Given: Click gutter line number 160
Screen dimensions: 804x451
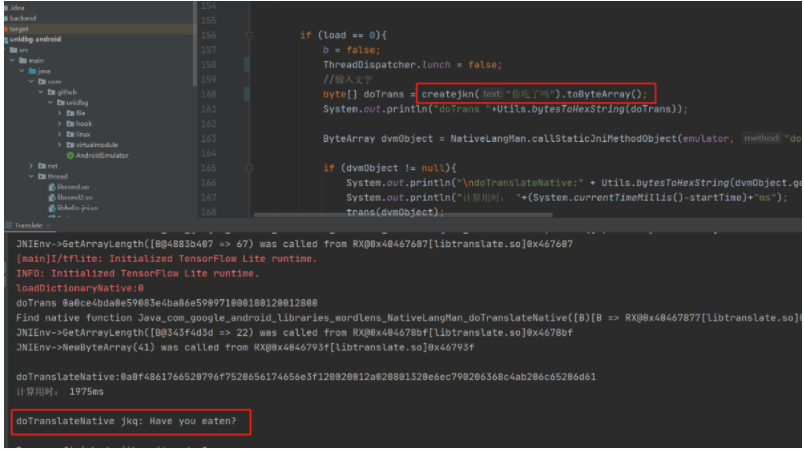Looking at the screenshot, I should tap(209, 94).
